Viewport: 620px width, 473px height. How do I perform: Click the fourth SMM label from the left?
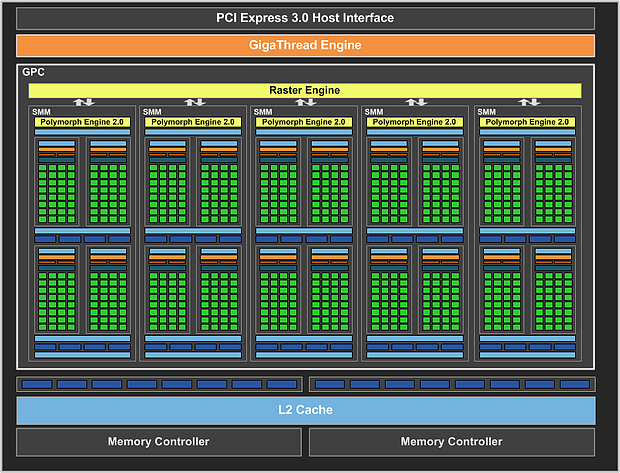pyautogui.click(x=374, y=112)
